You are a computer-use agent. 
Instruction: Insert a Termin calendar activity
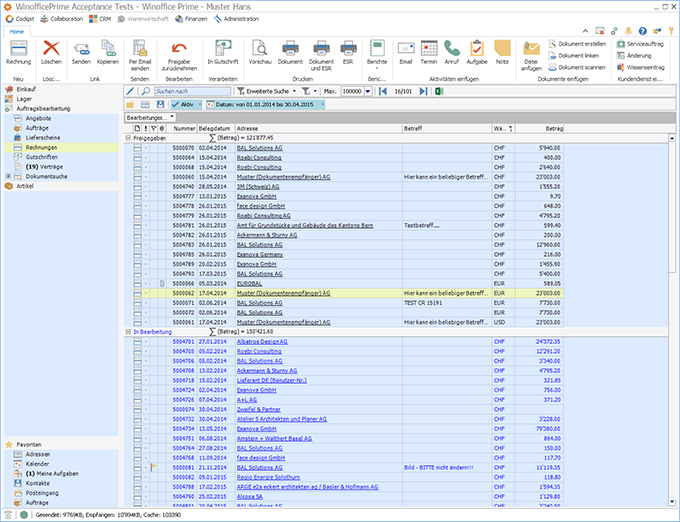(429, 52)
